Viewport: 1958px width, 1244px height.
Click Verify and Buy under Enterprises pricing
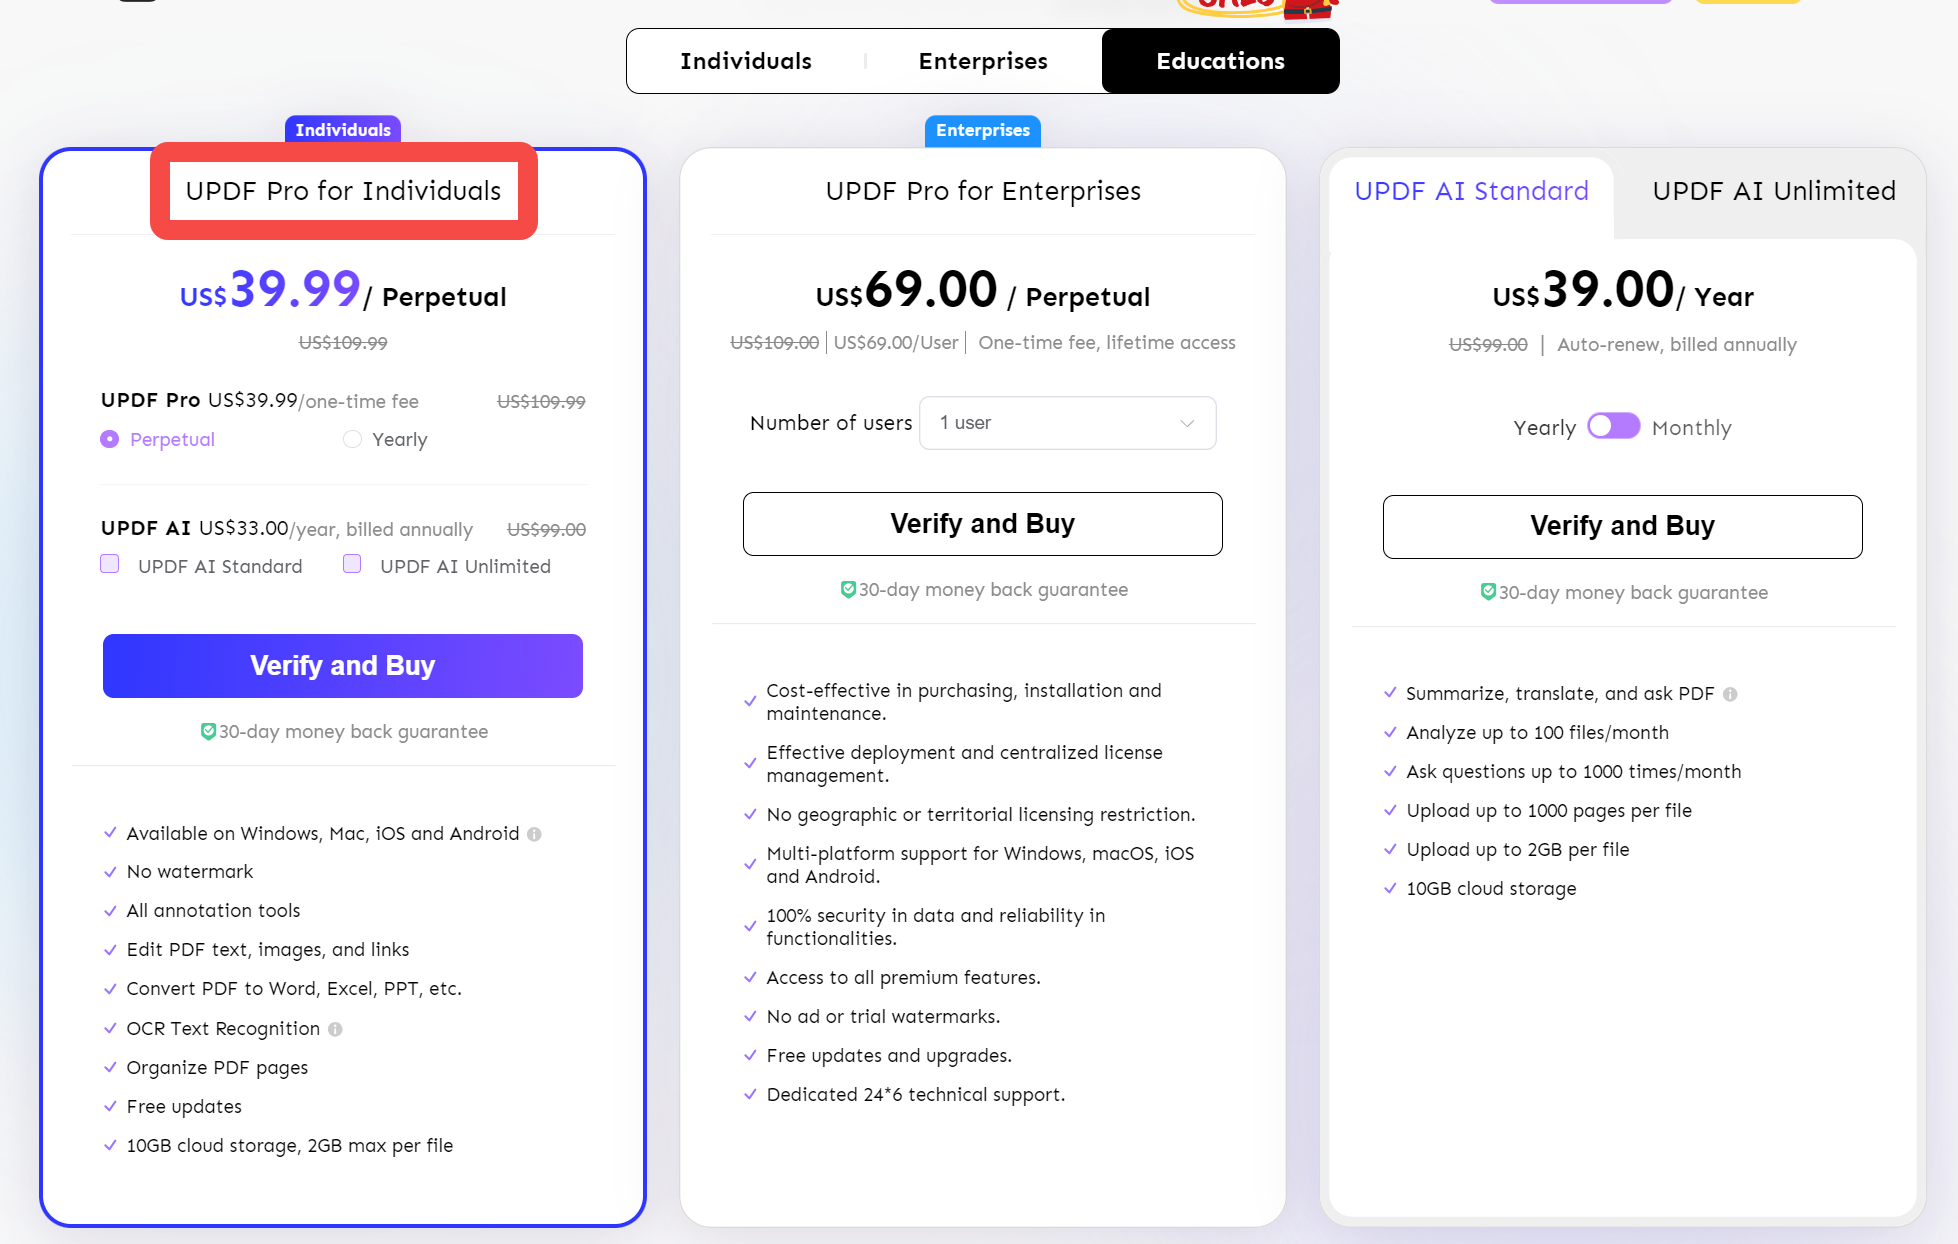(982, 524)
